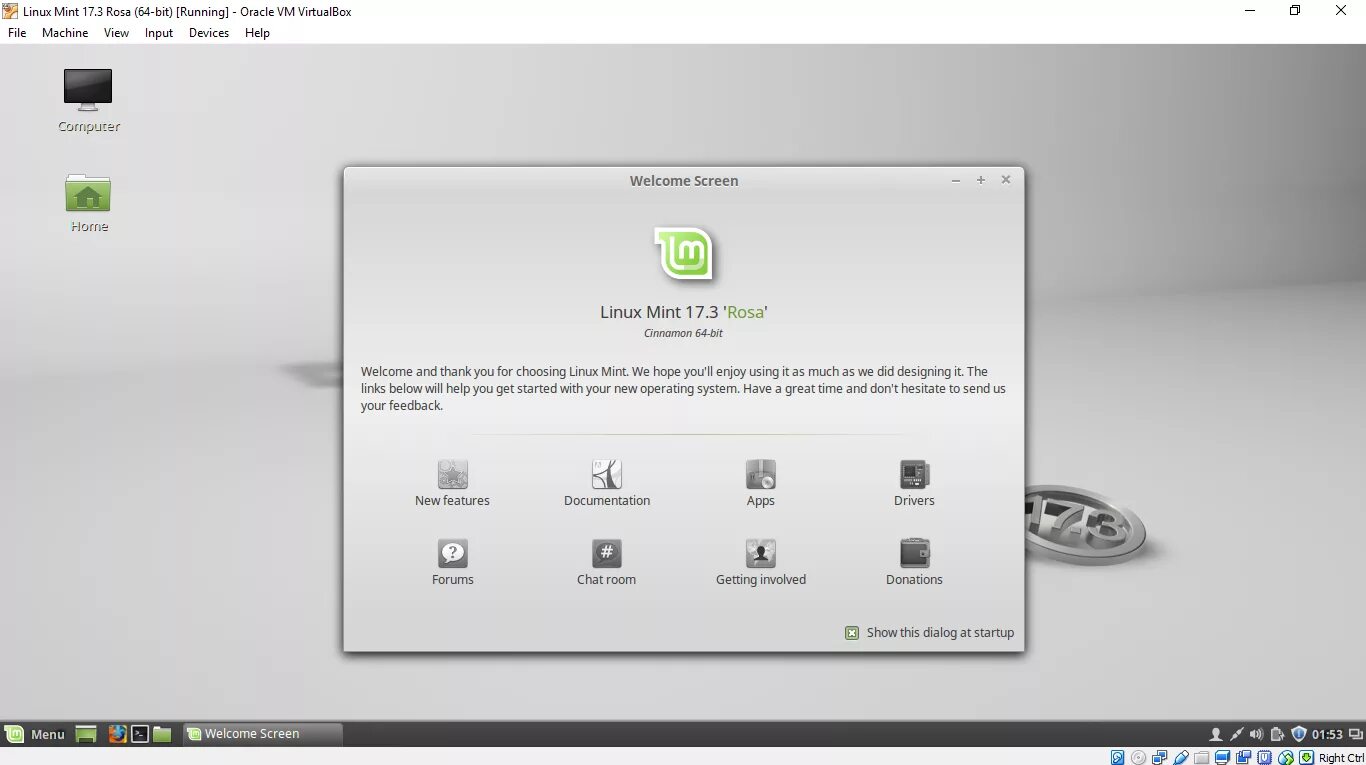Viewport: 1366px width, 765px height.
Task: Click the Linux Mint logo in dialog
Action: click(x=684, y=254)
